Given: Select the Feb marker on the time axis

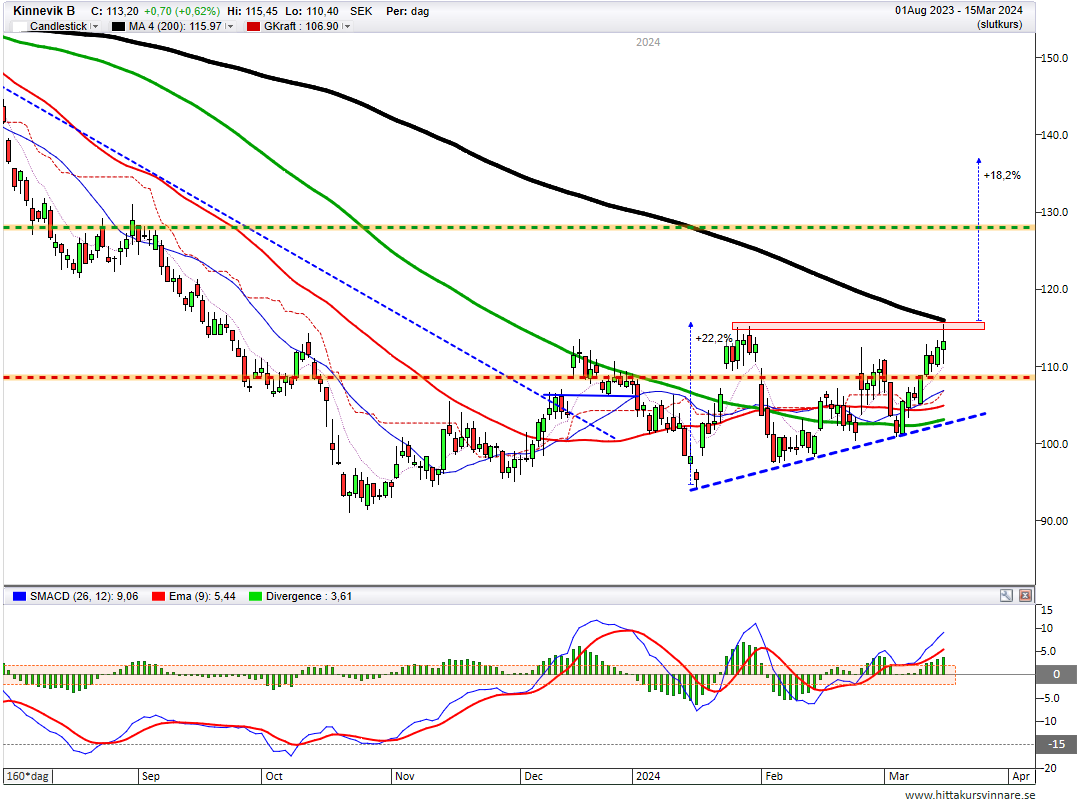Looking at the screenshot, I should coord(774,776).
